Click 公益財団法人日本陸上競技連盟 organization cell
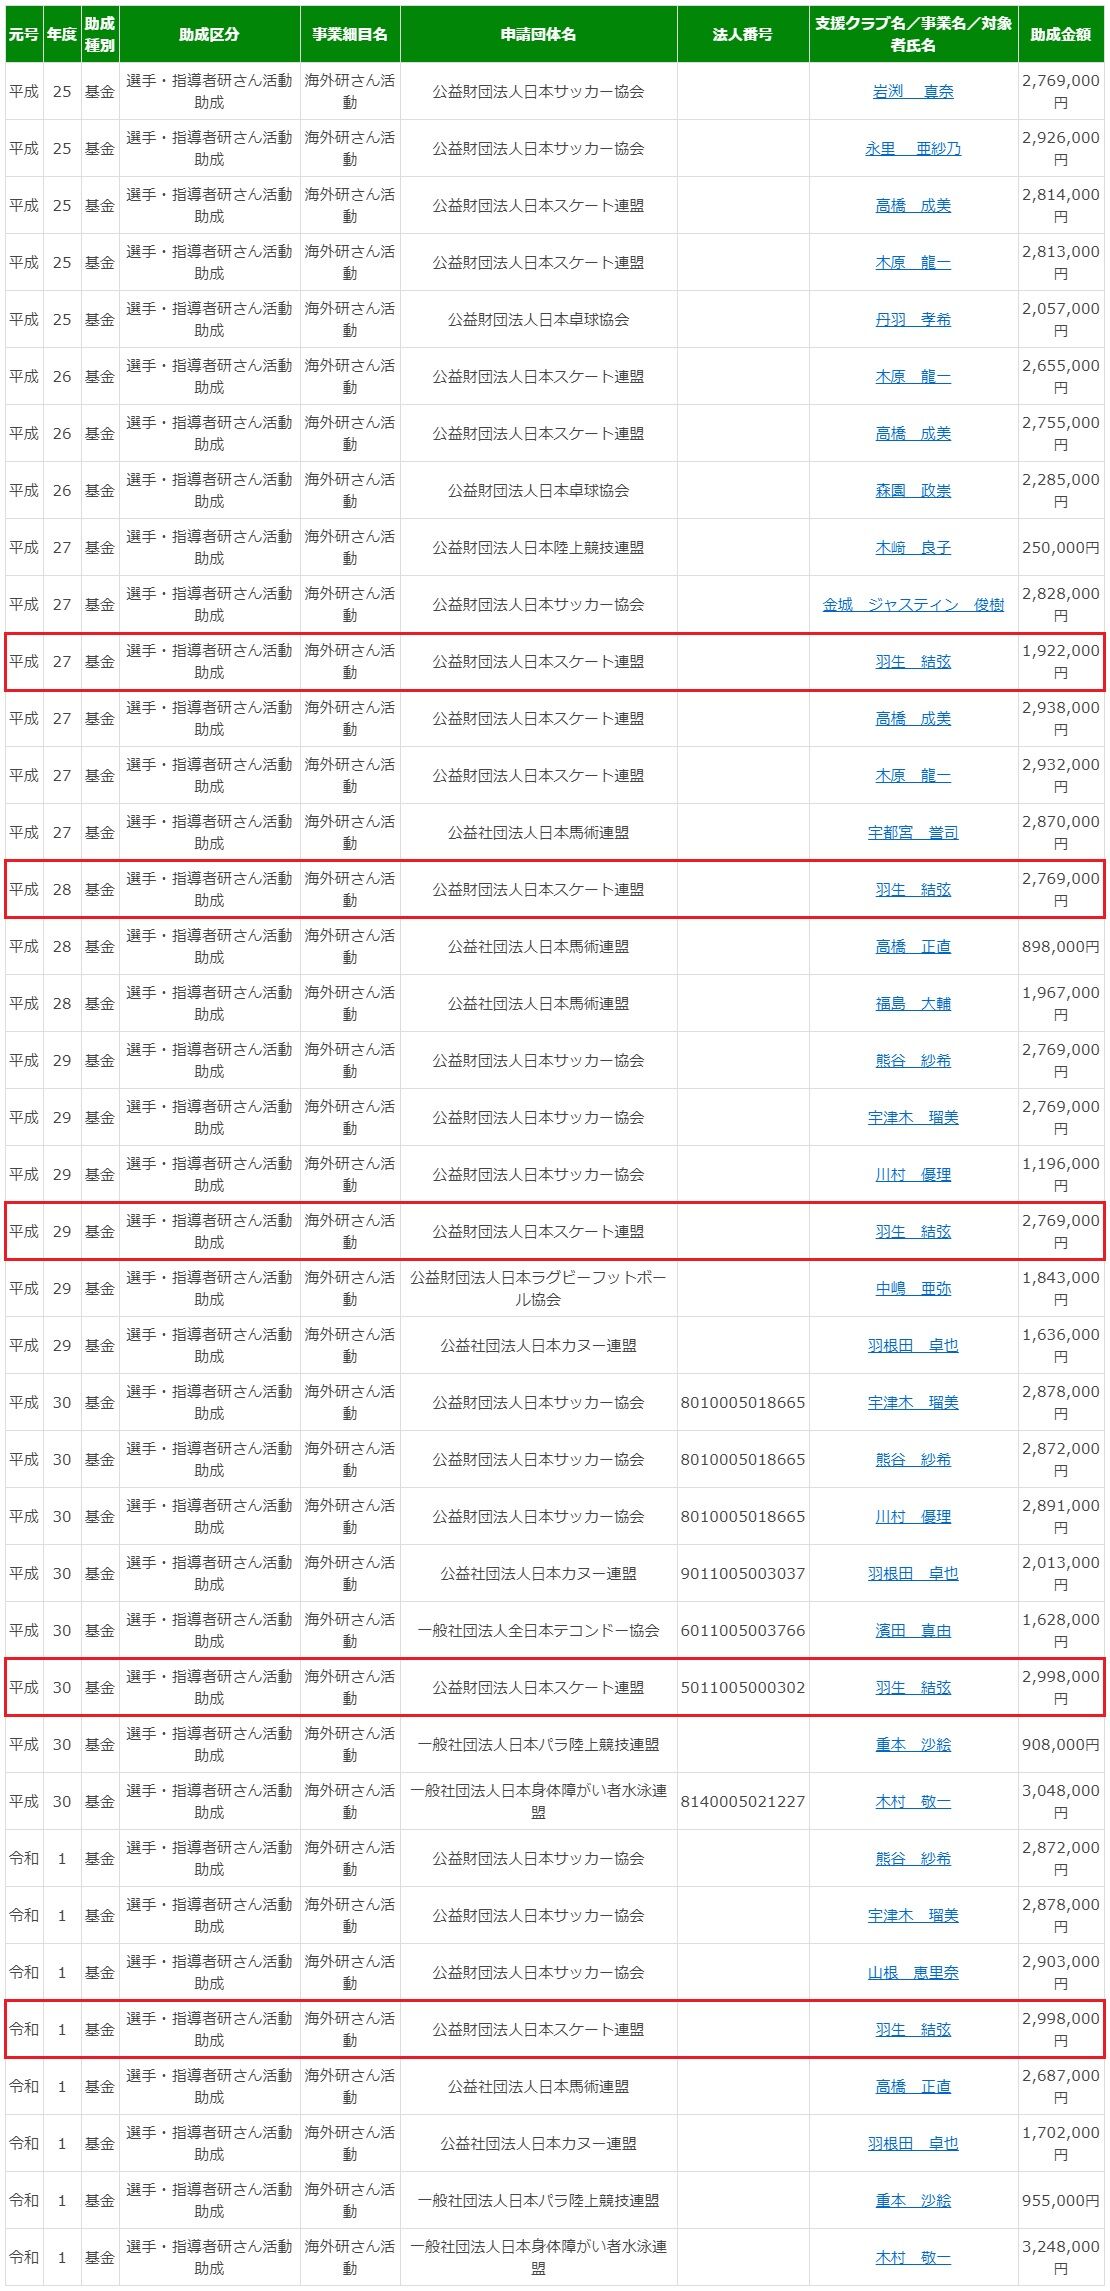 coord(538,547)
